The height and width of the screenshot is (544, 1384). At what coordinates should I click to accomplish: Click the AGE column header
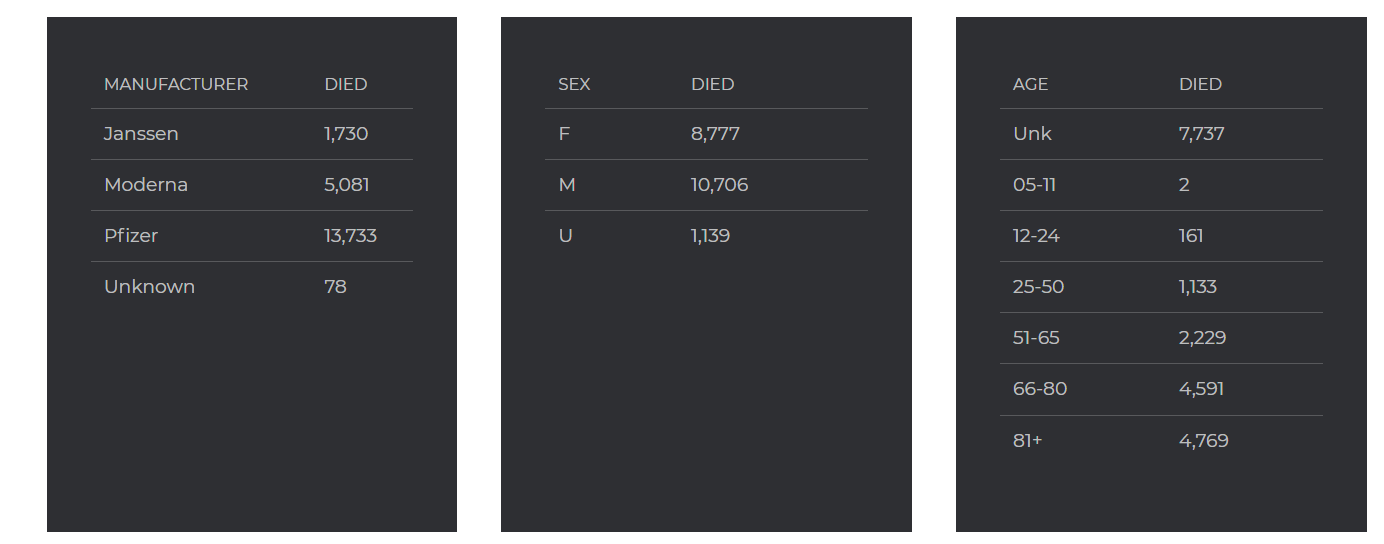[1030, 85]
